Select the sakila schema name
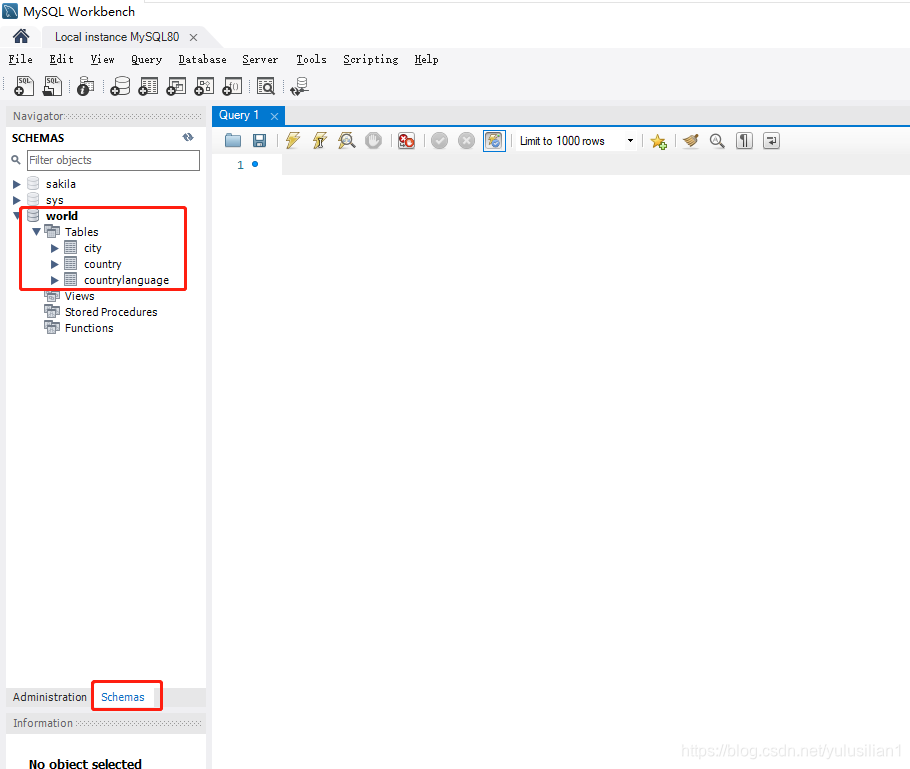Image resolution: width=910 pixels, height=769 pixels. [61, 184]
